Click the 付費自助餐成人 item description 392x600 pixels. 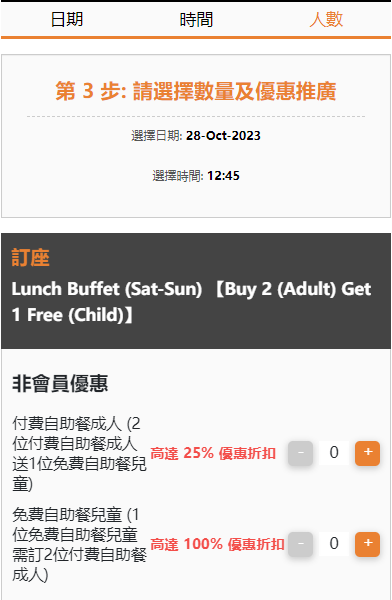click(79, 453)
